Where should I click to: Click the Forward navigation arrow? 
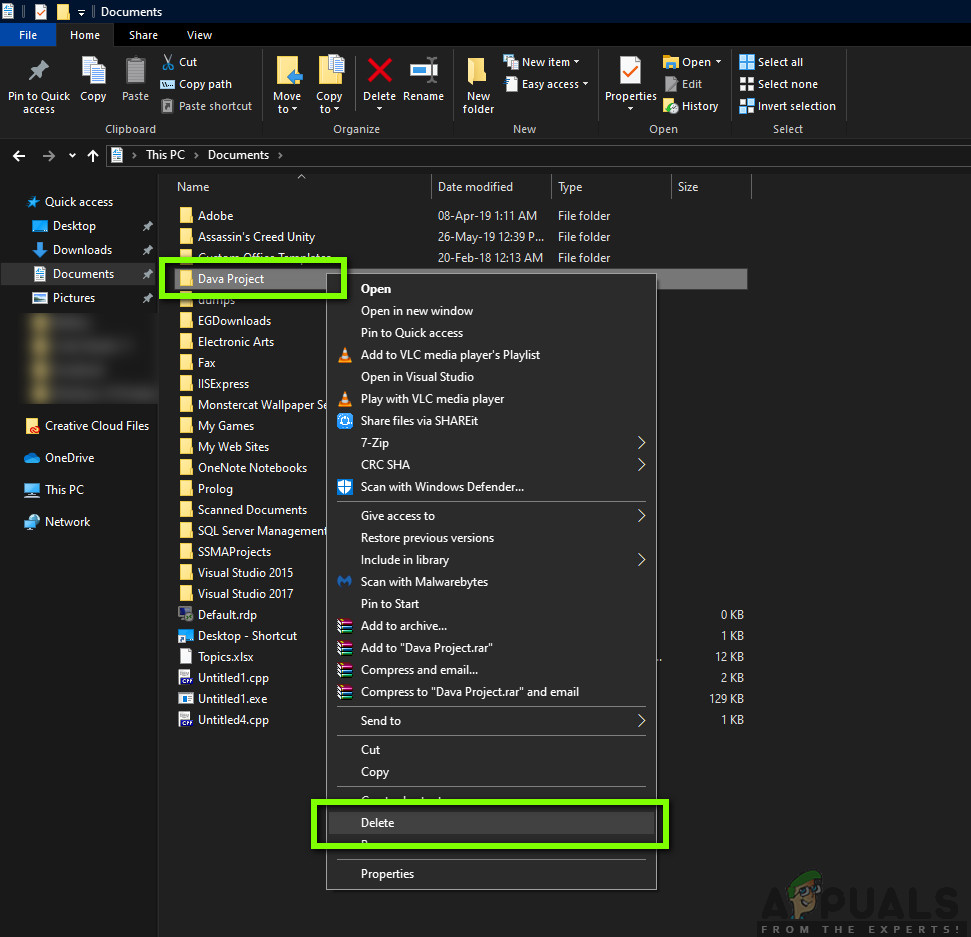click(x=48, y=155)
